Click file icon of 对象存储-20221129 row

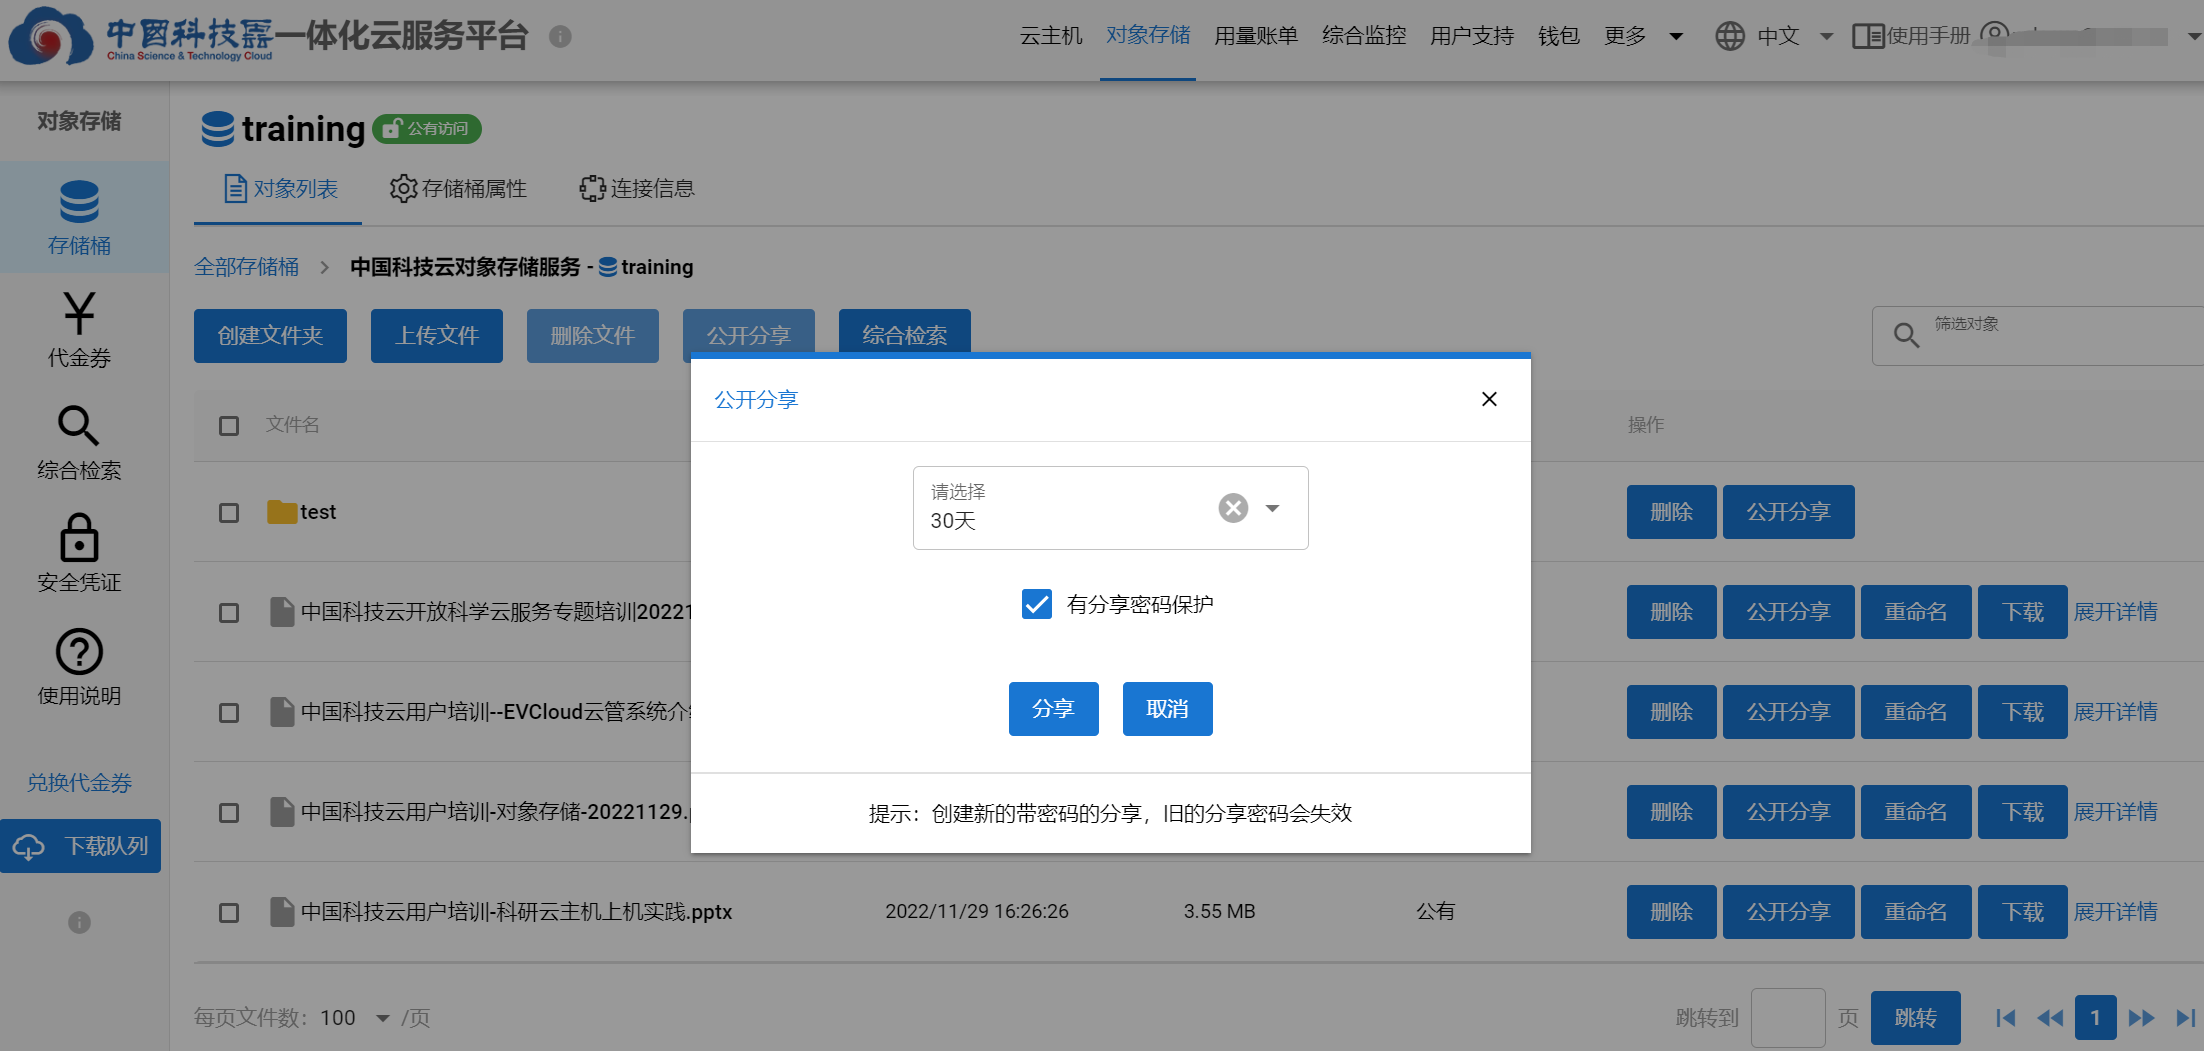pyautogui.click(x=282, y=812)
